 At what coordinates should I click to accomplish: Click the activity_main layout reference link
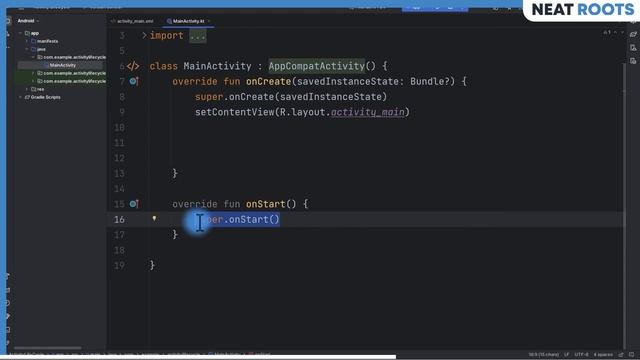pos(368,112)
